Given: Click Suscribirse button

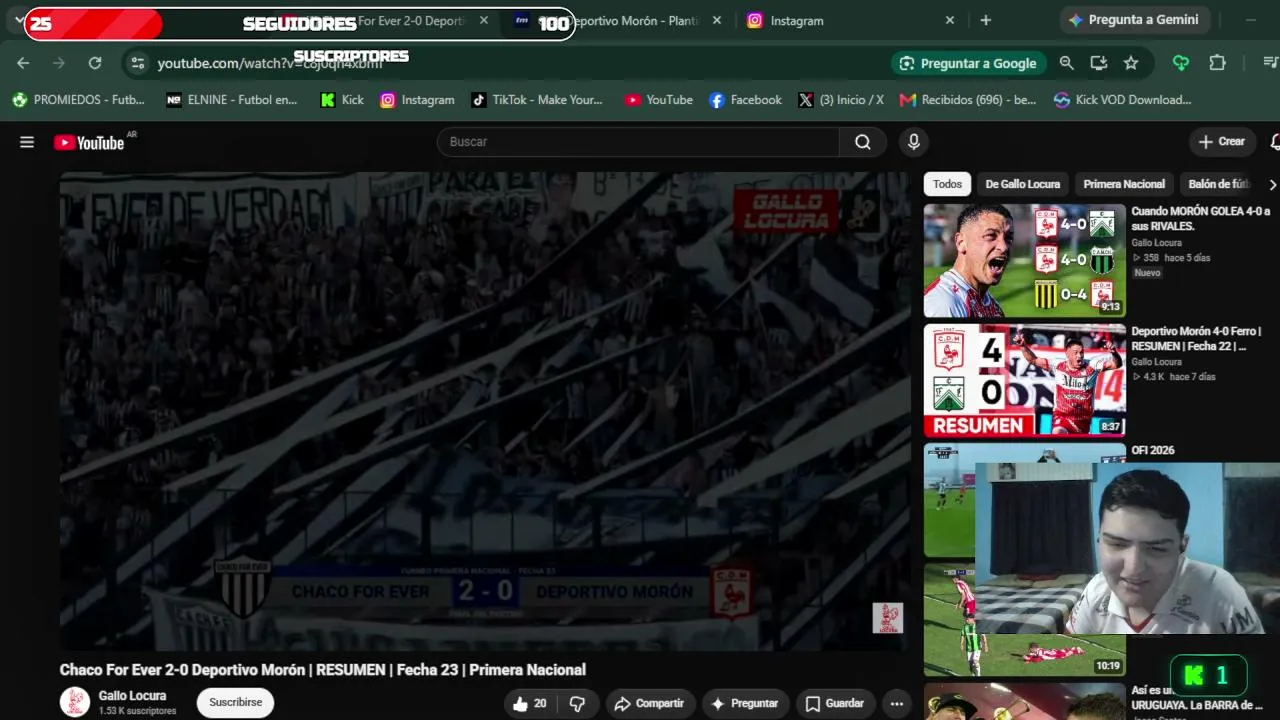Looking at the screenshot, I should (236, 702).
